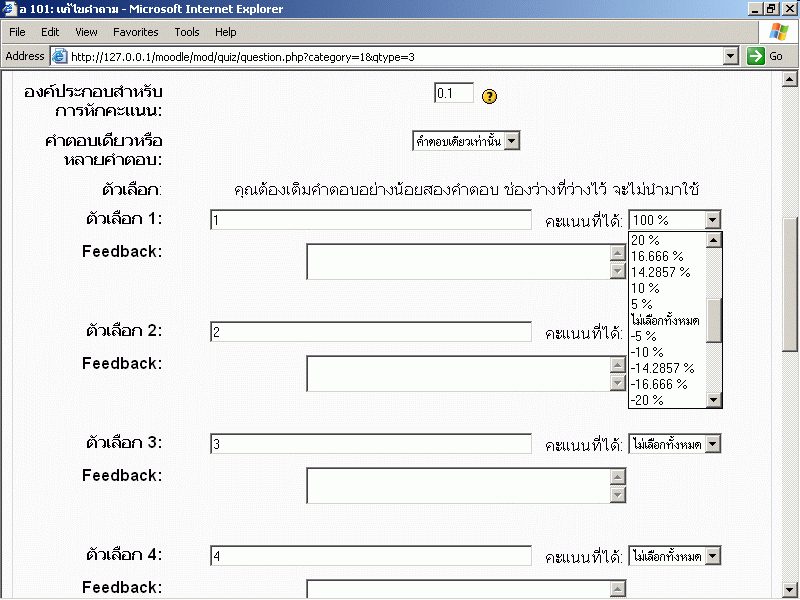The image size is (800, 600).
Task: Click the Feedback text area under choice 1
Action: point(458,261)
